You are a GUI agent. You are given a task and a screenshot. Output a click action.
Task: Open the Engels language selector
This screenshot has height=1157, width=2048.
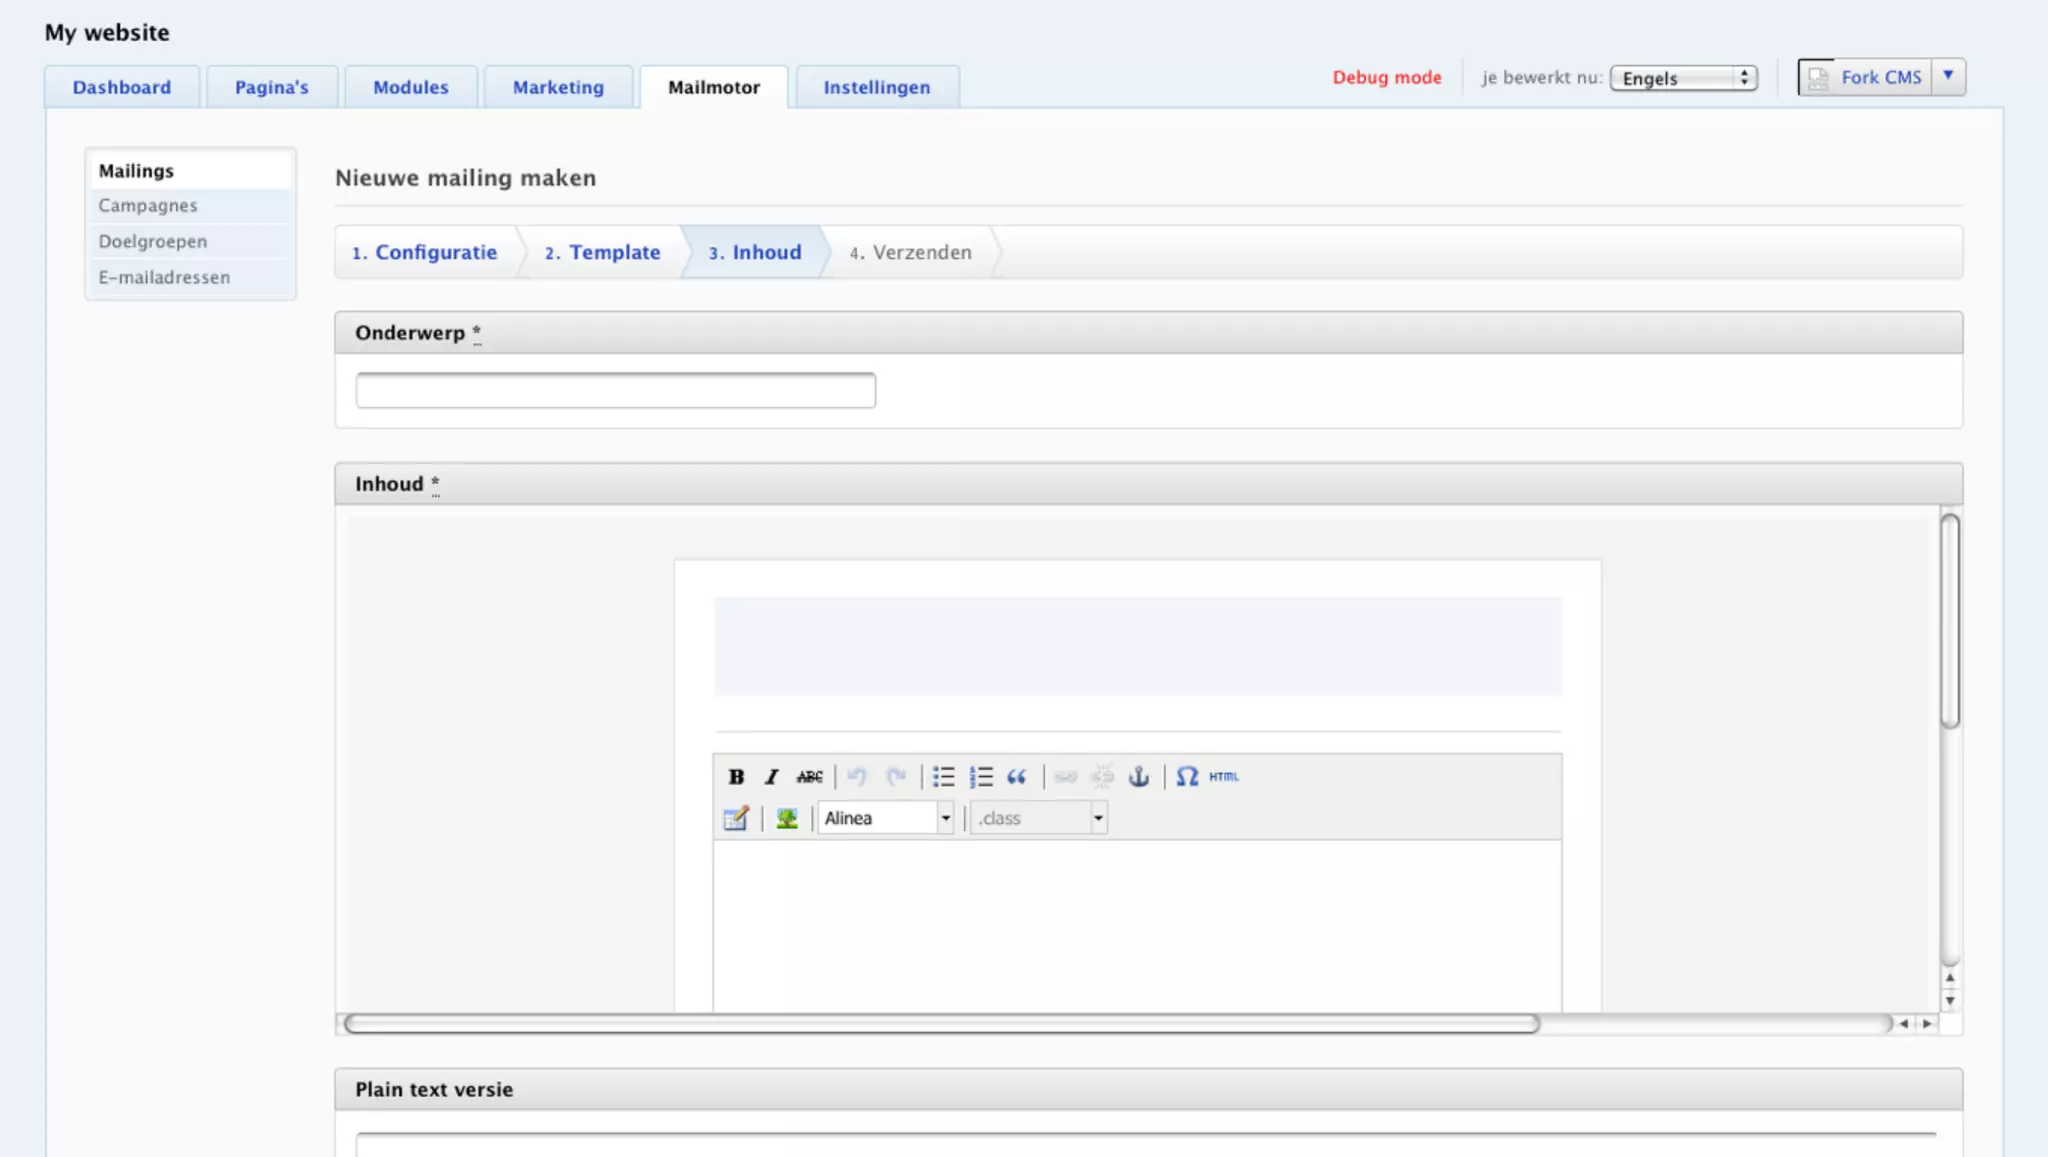click(x=1683, y=78)
